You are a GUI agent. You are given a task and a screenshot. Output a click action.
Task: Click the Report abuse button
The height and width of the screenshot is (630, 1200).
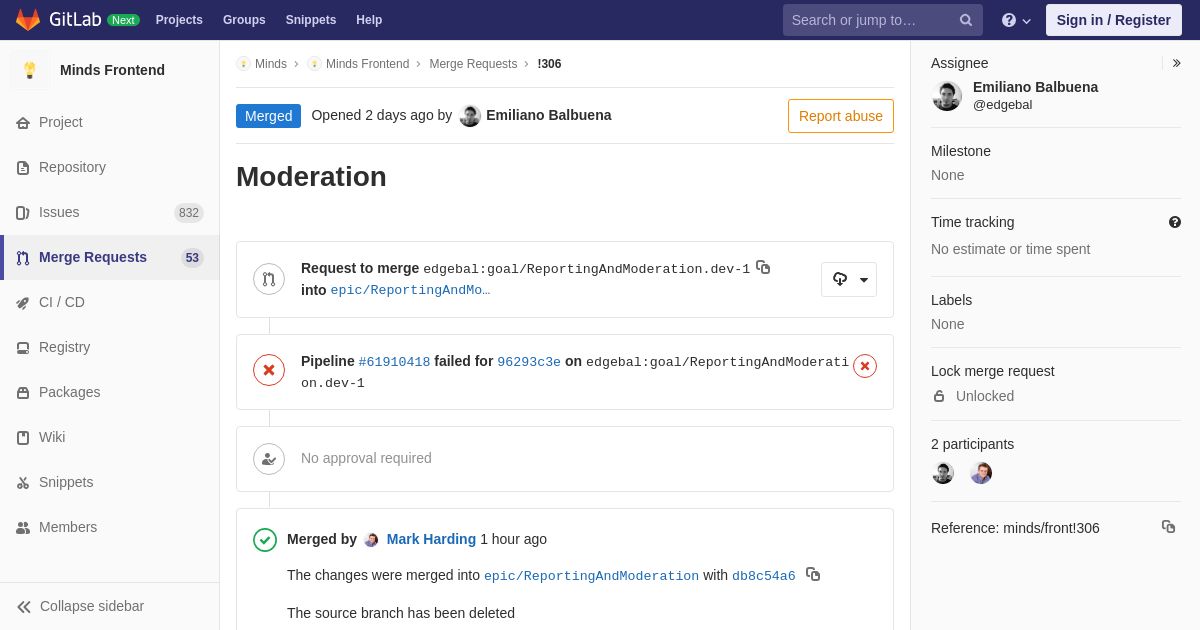pyautogui.click(x=841, y=116)
